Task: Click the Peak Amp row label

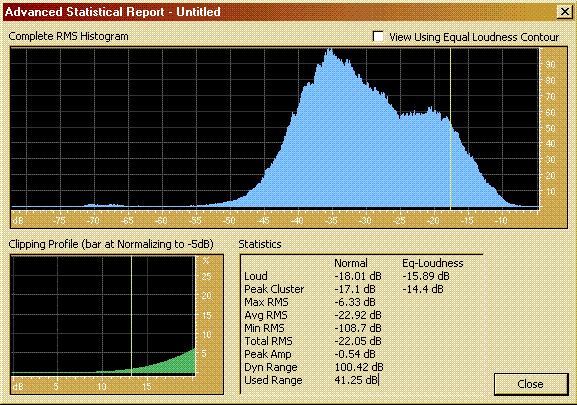Action: tap(268, 354)
